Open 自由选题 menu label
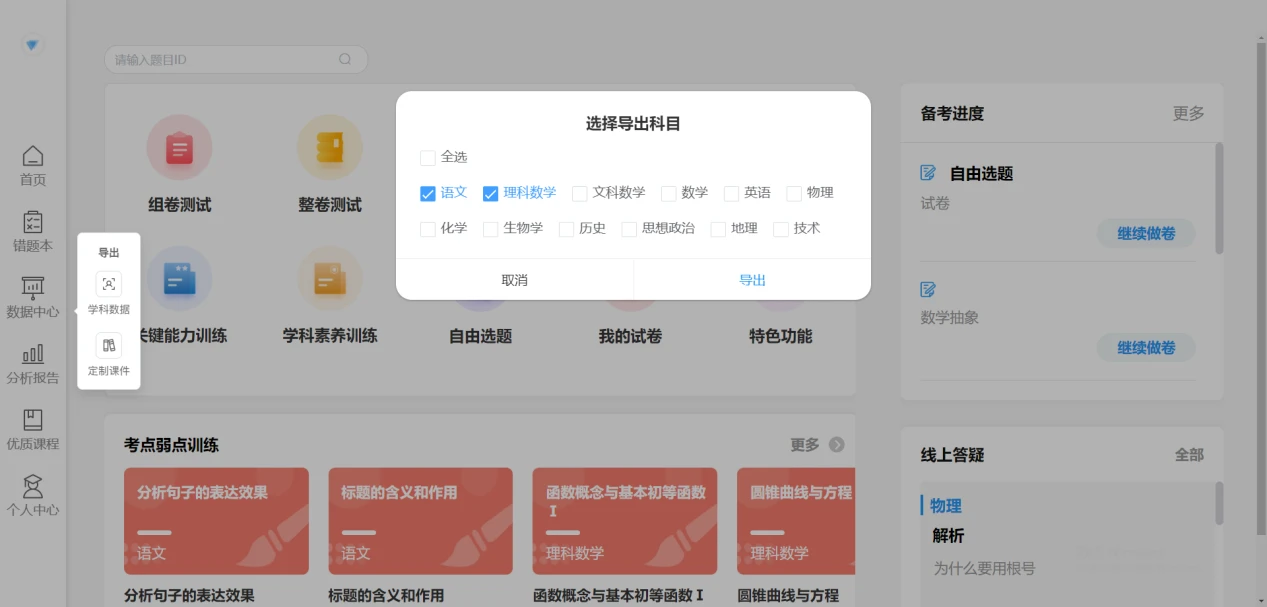Screen dimensions: 1267x607 tap(480, 337)
